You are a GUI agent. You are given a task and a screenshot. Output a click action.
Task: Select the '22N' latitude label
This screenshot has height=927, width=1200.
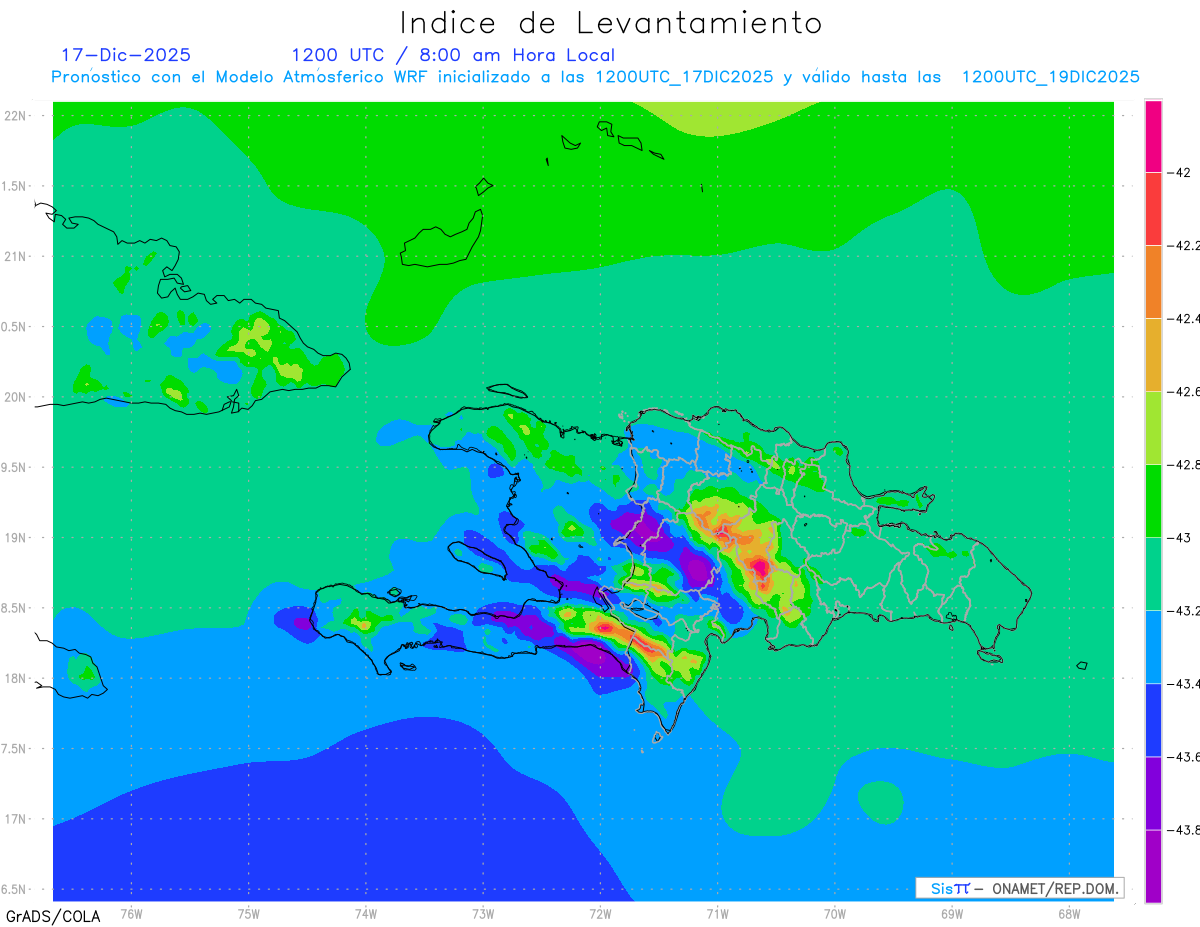17,115
